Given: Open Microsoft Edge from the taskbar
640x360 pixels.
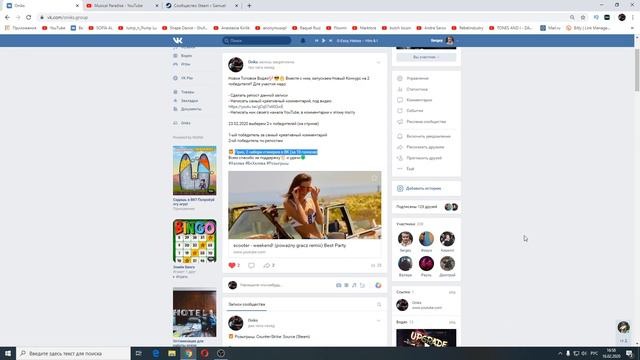Looking at the screenshot, I should [156, 353].
